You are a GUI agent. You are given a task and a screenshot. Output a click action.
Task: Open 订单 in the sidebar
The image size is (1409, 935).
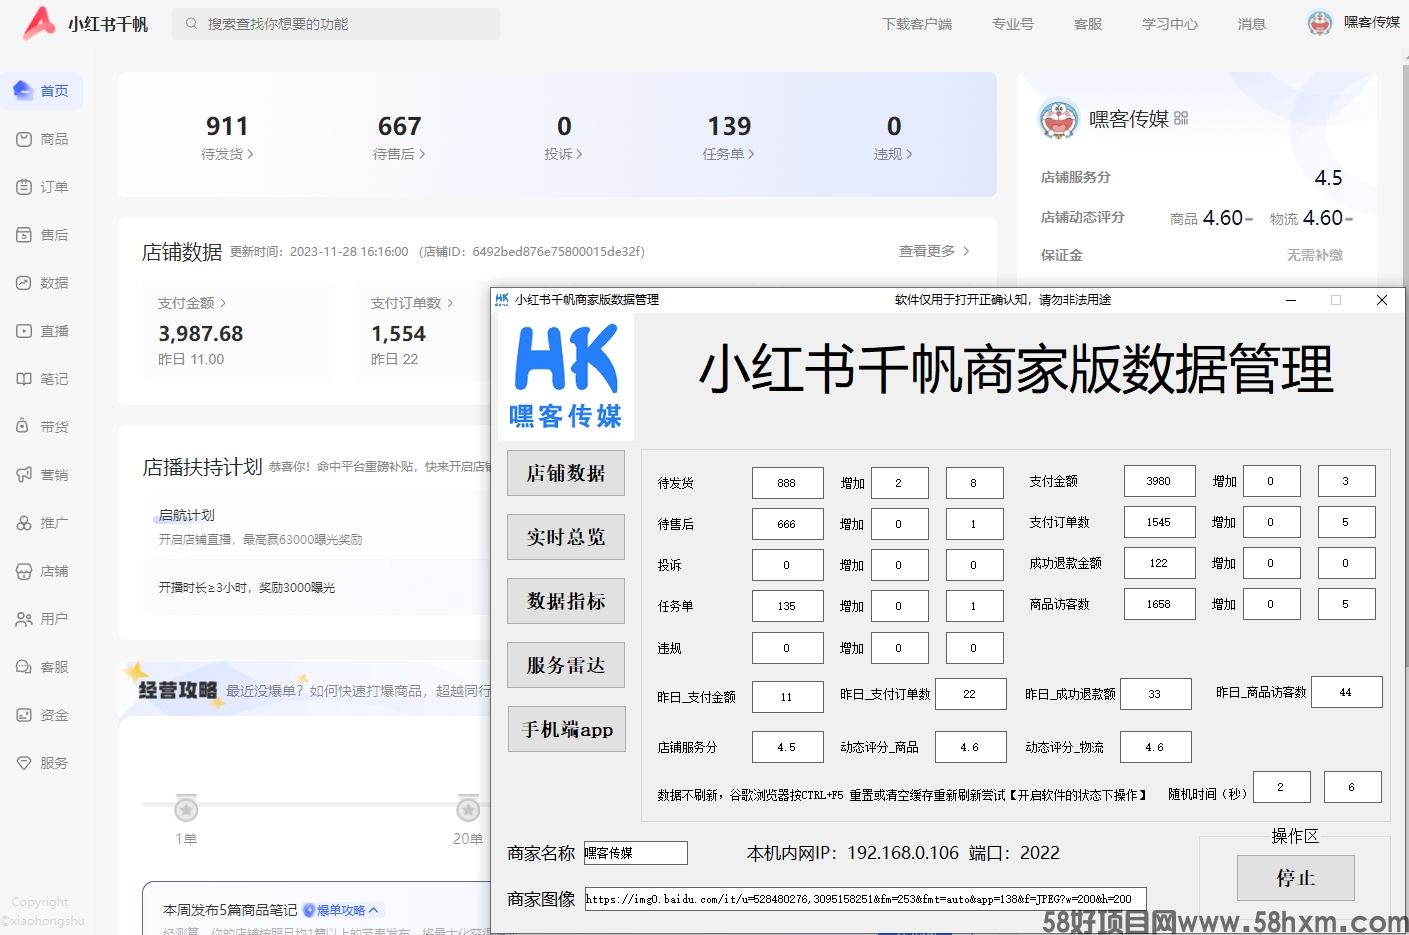click(41, 187)
